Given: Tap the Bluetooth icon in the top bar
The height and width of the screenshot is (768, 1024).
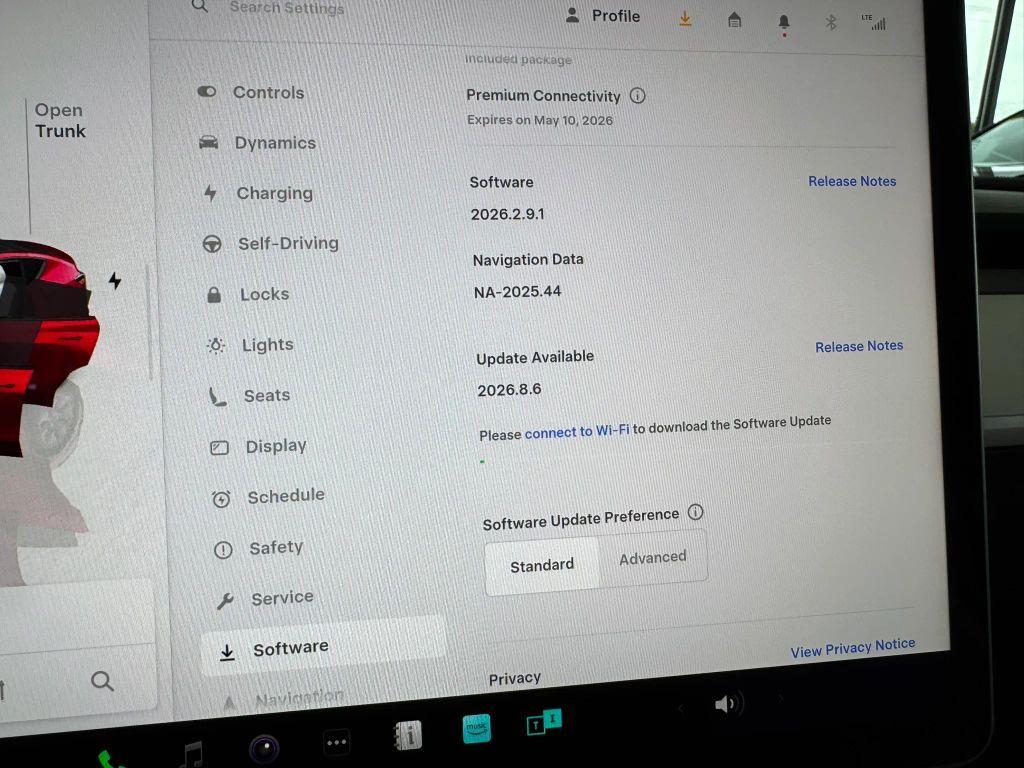Looking at the screenshot, I should [x=830, y=22].
